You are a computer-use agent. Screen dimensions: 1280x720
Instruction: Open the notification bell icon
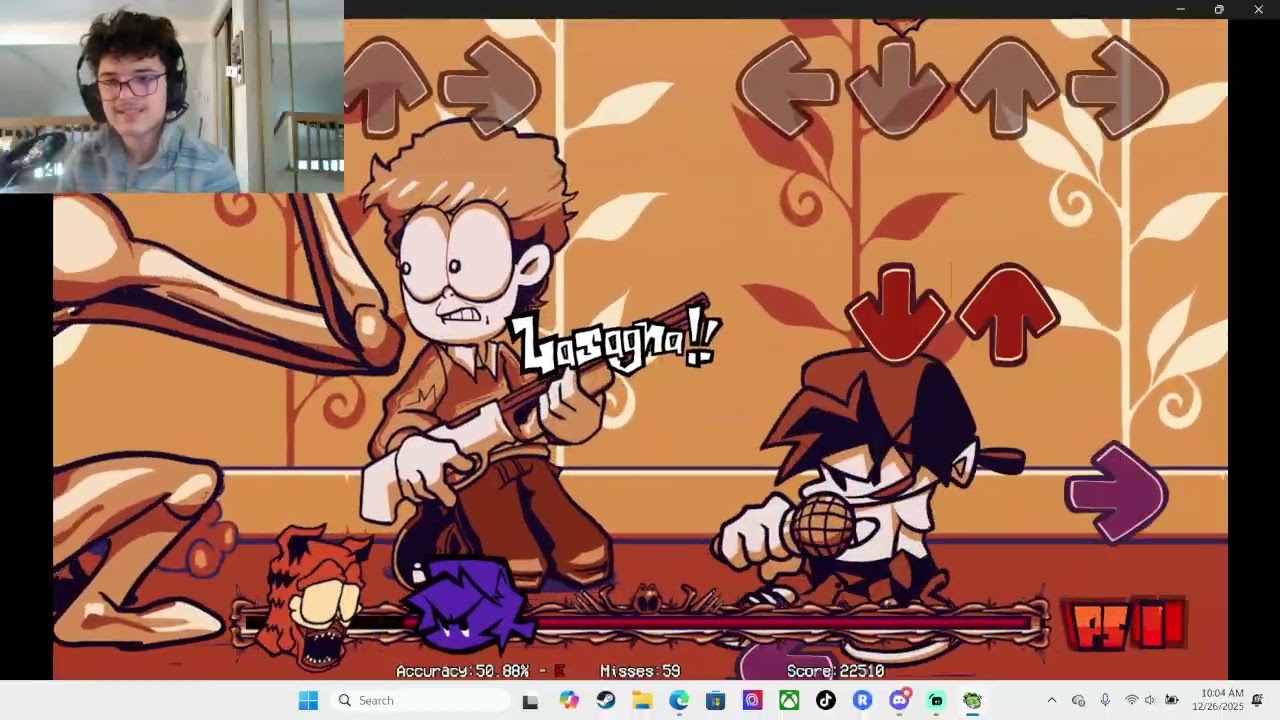click(1258, 700)
